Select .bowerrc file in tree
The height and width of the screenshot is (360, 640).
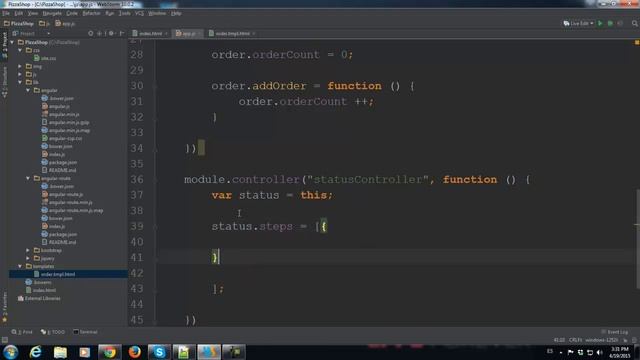coord(38,282)
